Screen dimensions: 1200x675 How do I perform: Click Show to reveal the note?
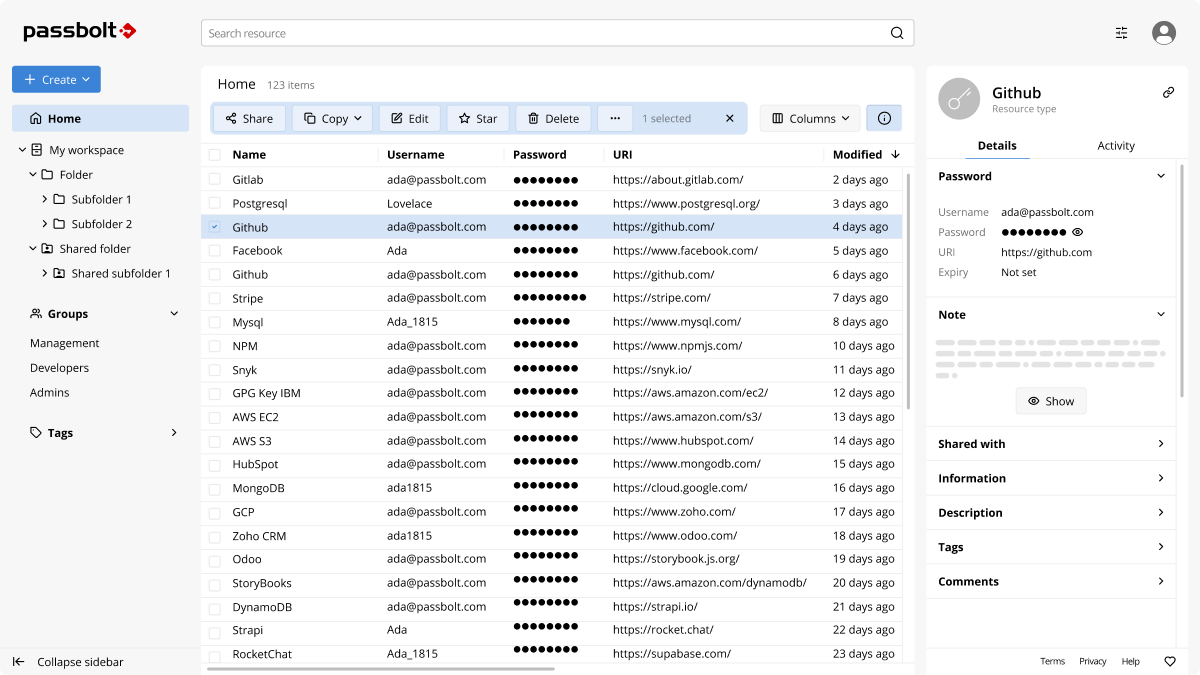(x=1051, y=401)
